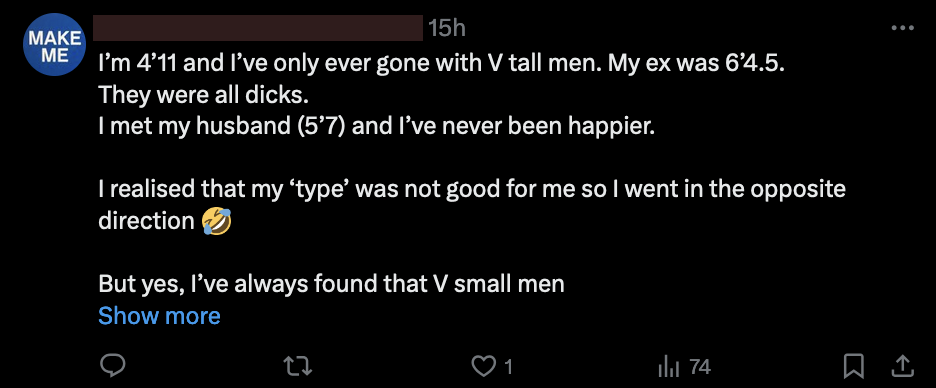Expand the post with Show more
The image size is (936, 388).
[159, 316]
